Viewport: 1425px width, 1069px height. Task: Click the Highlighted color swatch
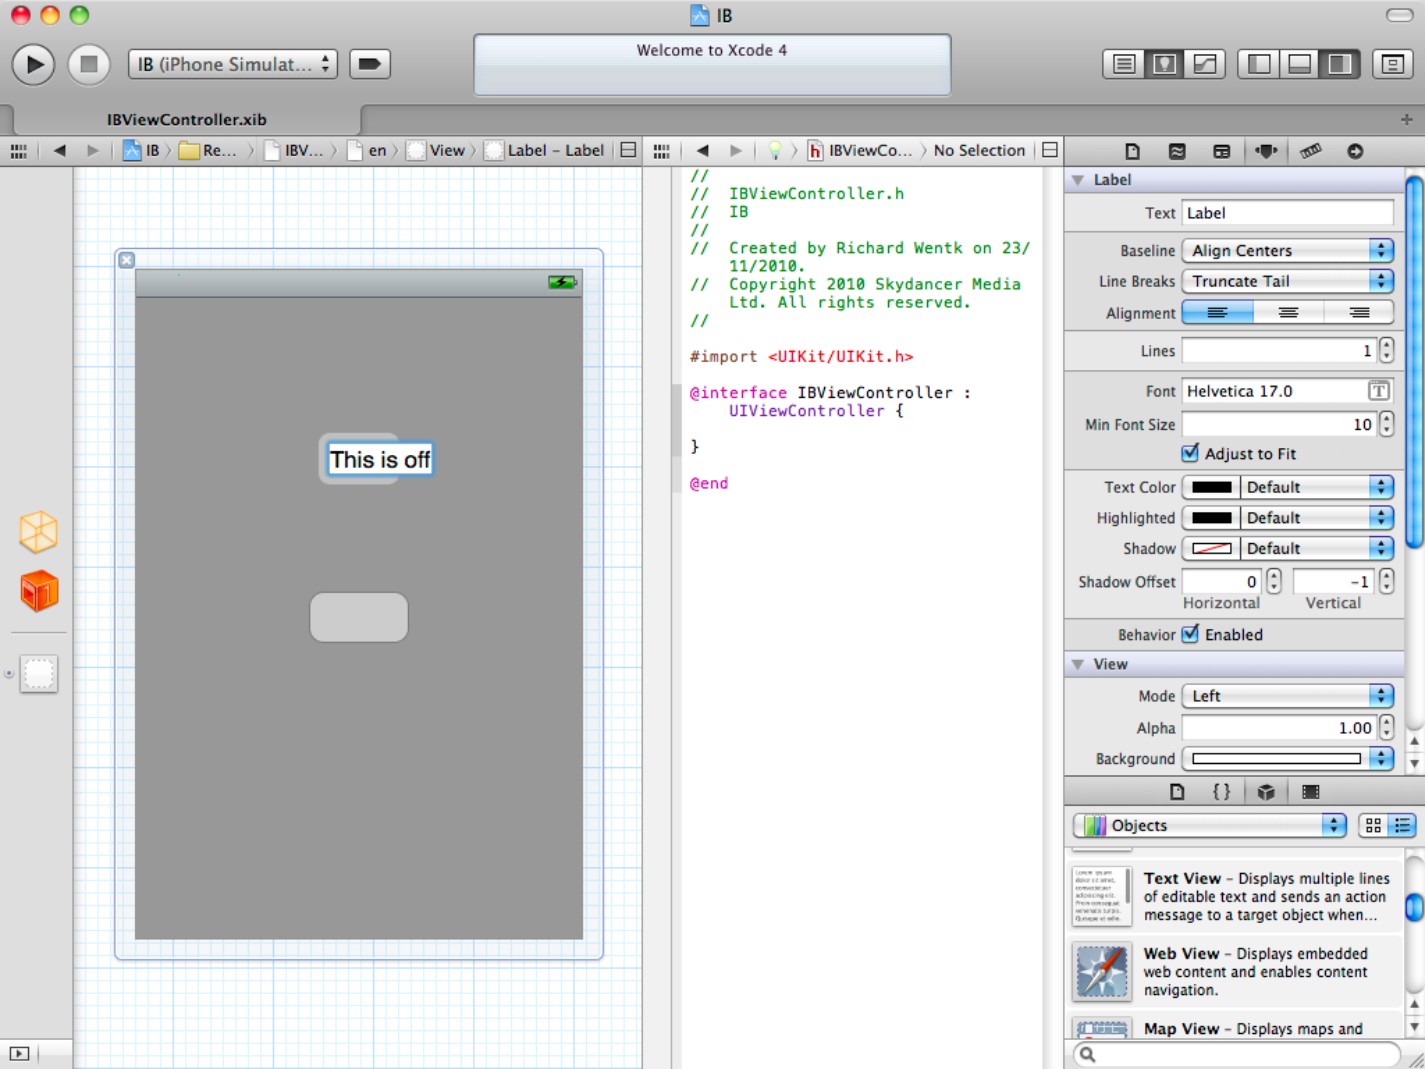(x=1211, y=518)
